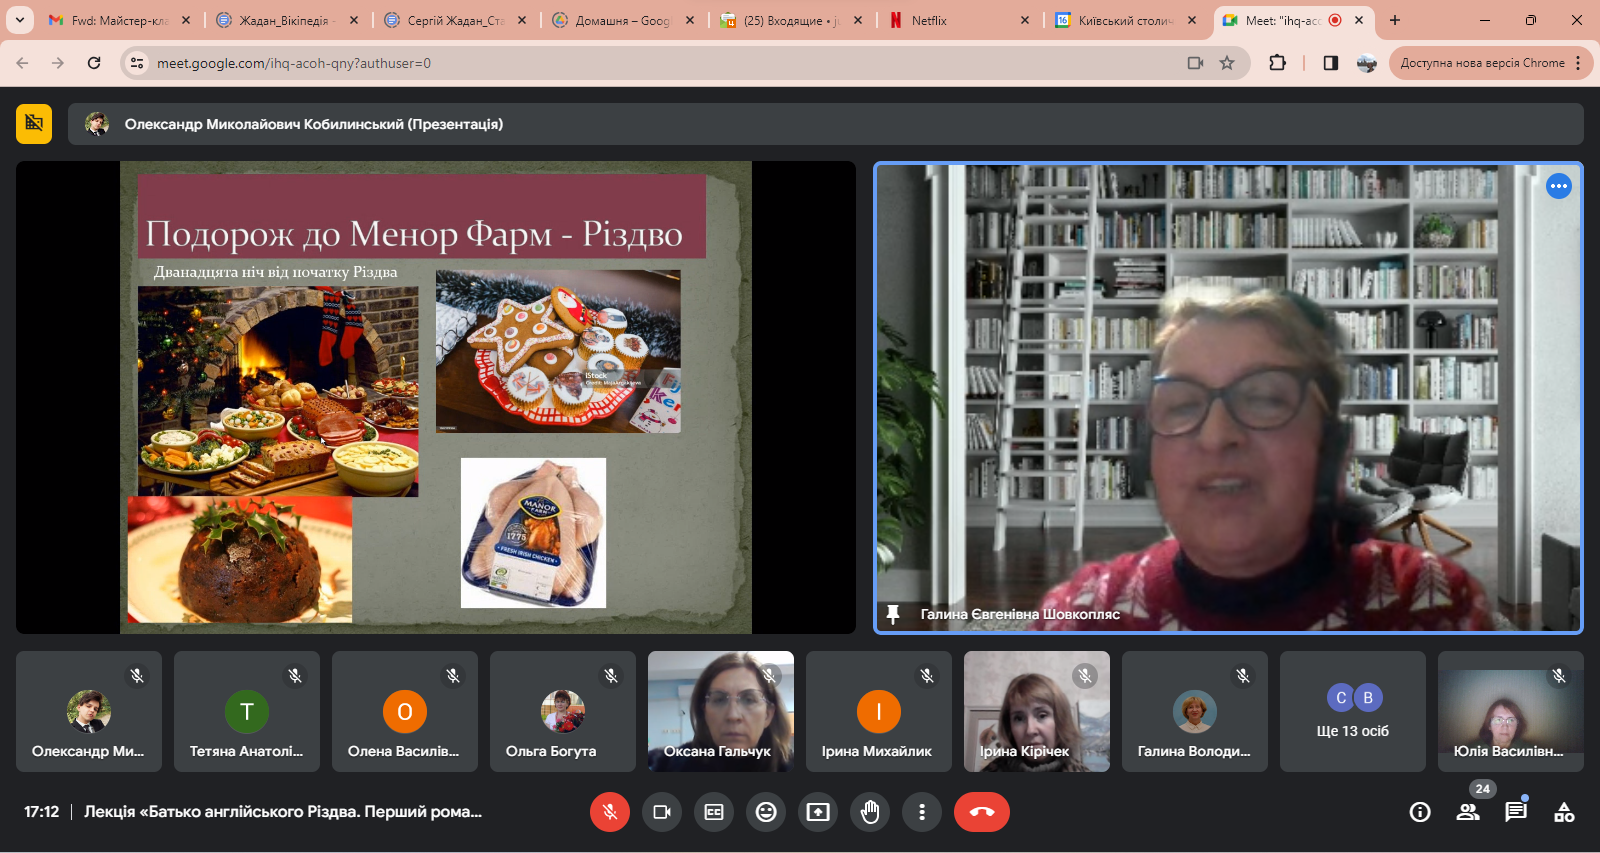Unmute the microphone
Screen dimensions: 1600x853
pos(610,812)
